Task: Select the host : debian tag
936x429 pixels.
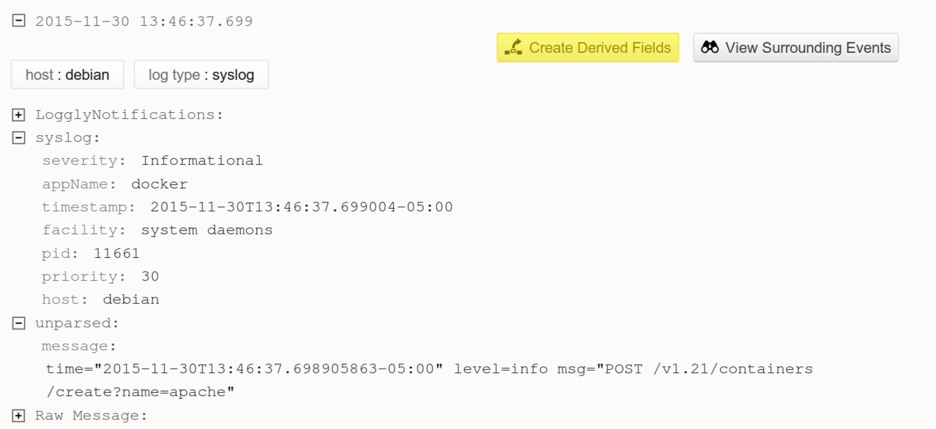Action: pyautogui.click(x=67, y=75)
